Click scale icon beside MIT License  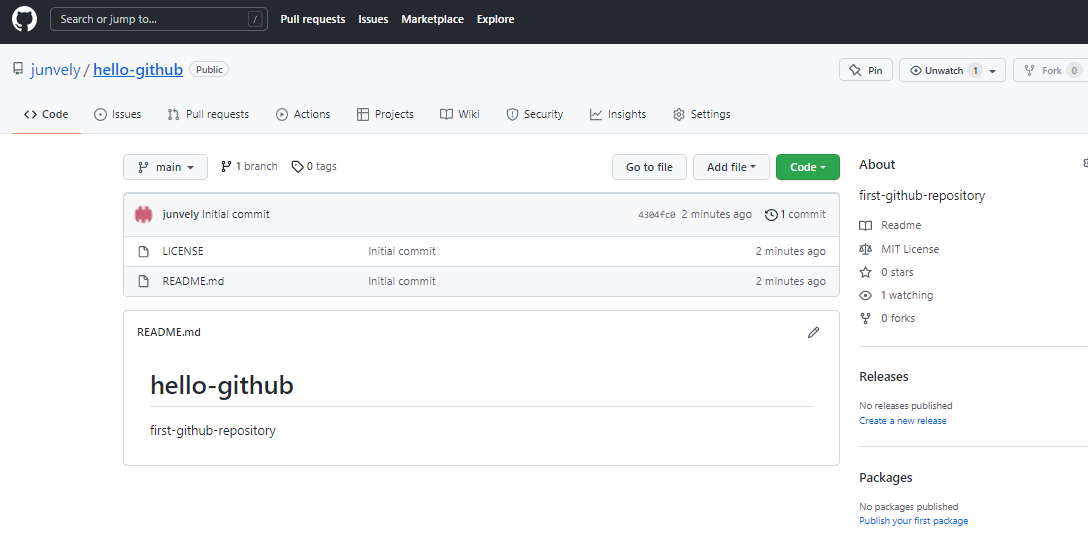865,248
